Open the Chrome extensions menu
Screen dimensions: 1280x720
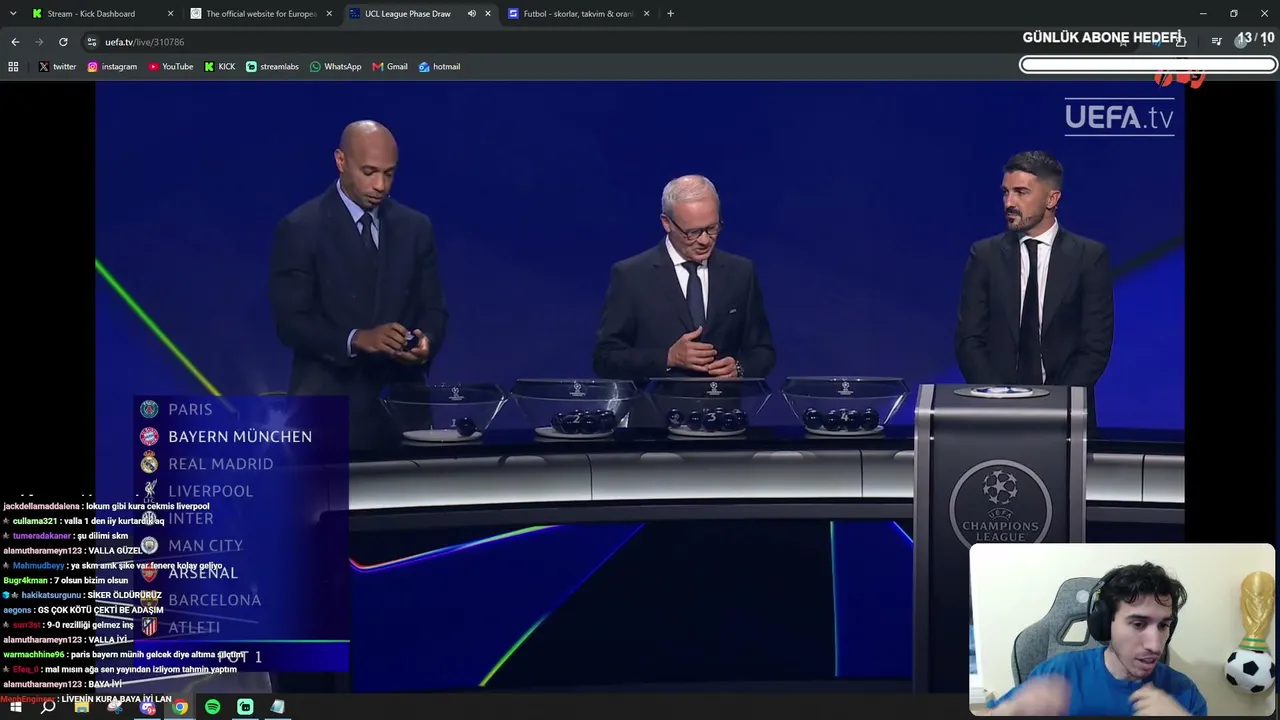pyautogui.click(x=1181, y=42)
